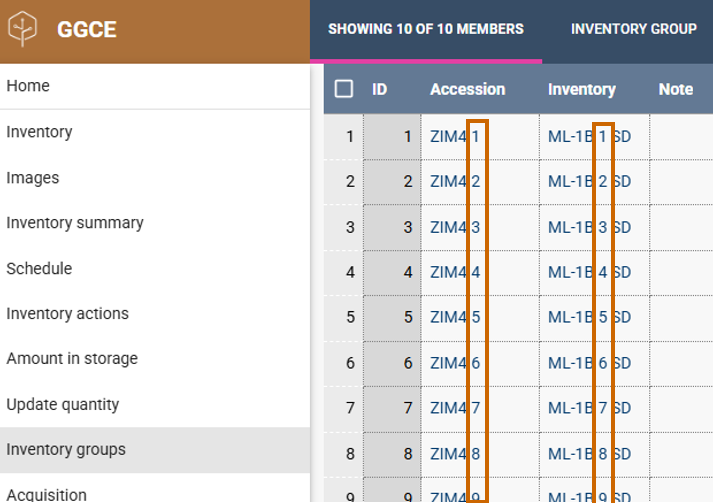
Task: Toggle the select-all checkbox in table header
Action: [344, 89]
